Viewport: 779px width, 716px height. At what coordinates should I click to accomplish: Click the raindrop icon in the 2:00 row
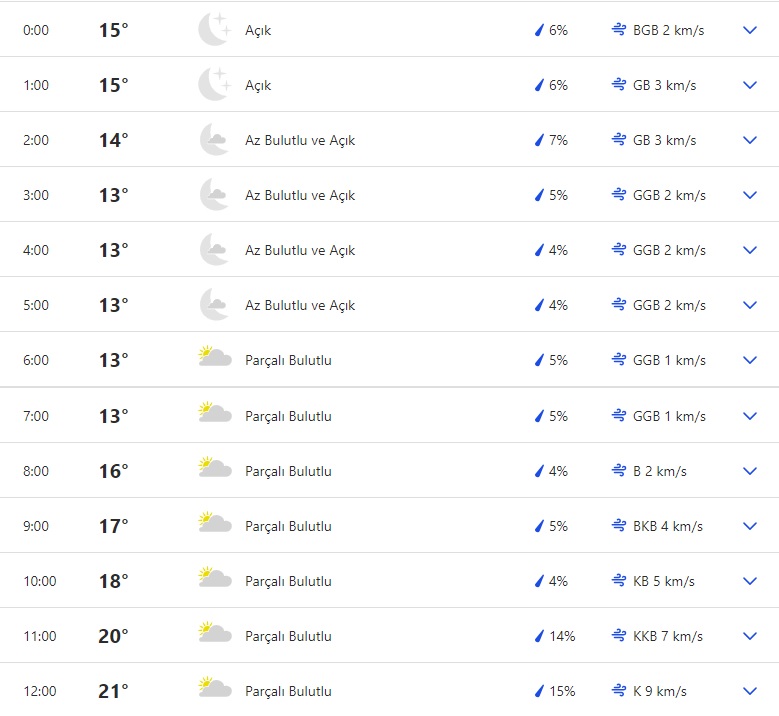click(539, 140)
